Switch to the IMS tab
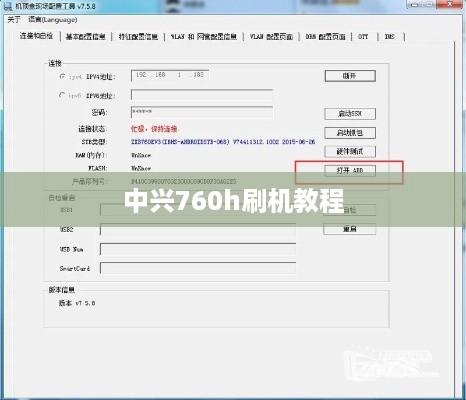The height and width of the screenshot is (400, 466). [390, 37]
